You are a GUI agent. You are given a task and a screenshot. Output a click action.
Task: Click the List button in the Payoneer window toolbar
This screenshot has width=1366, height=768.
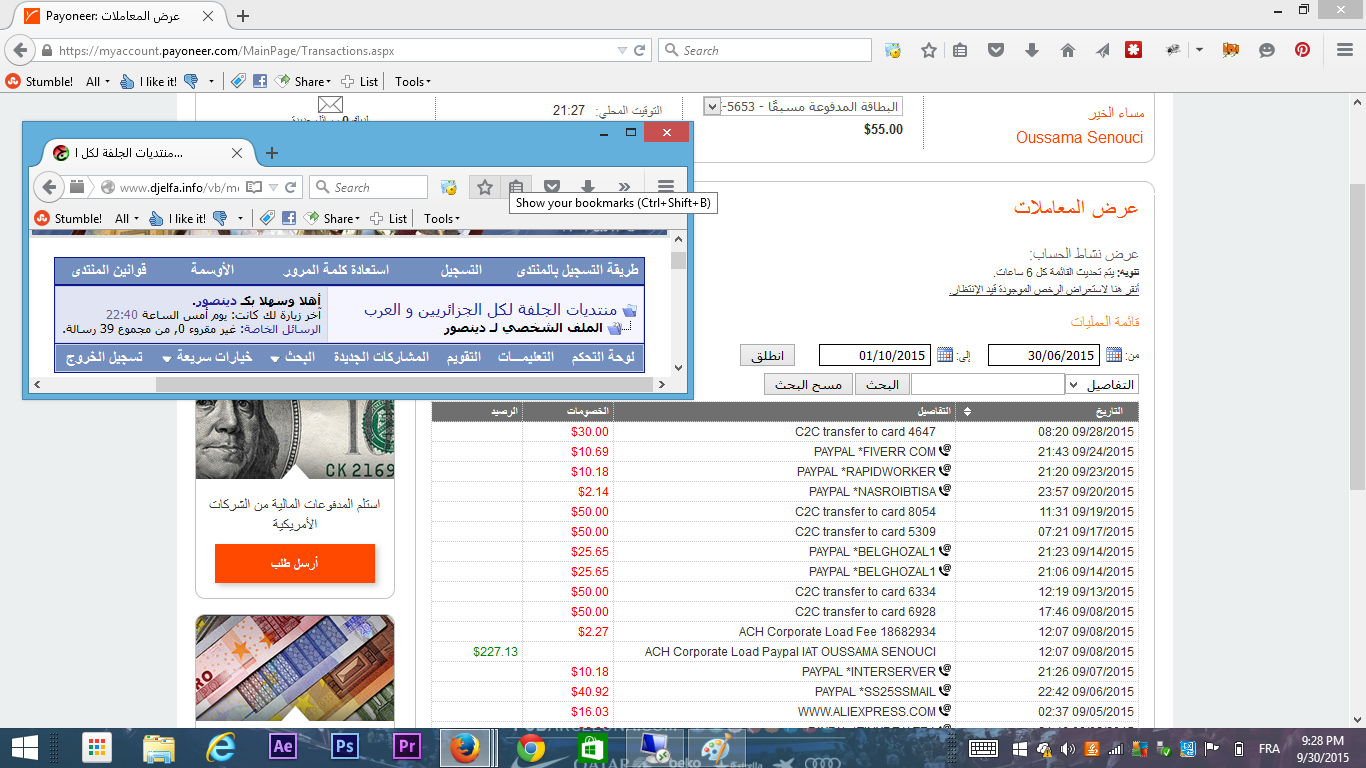click(x=360, y=82)
